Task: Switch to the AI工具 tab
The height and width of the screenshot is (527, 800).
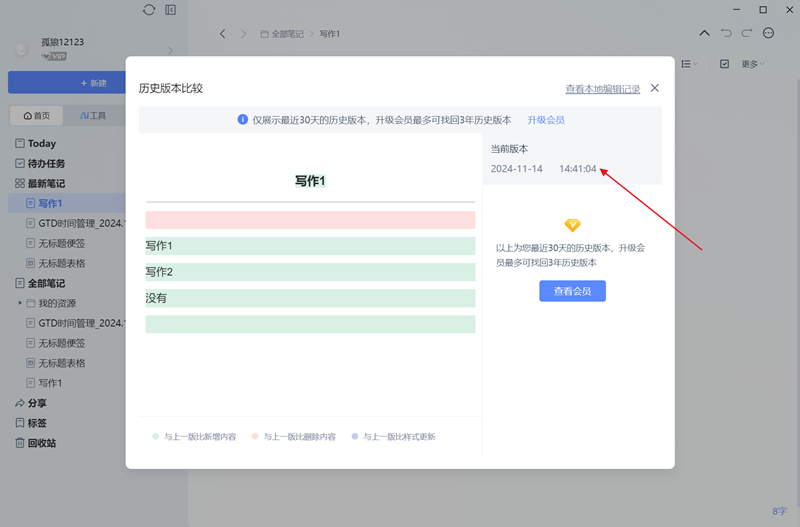Action: coord(93,116)
